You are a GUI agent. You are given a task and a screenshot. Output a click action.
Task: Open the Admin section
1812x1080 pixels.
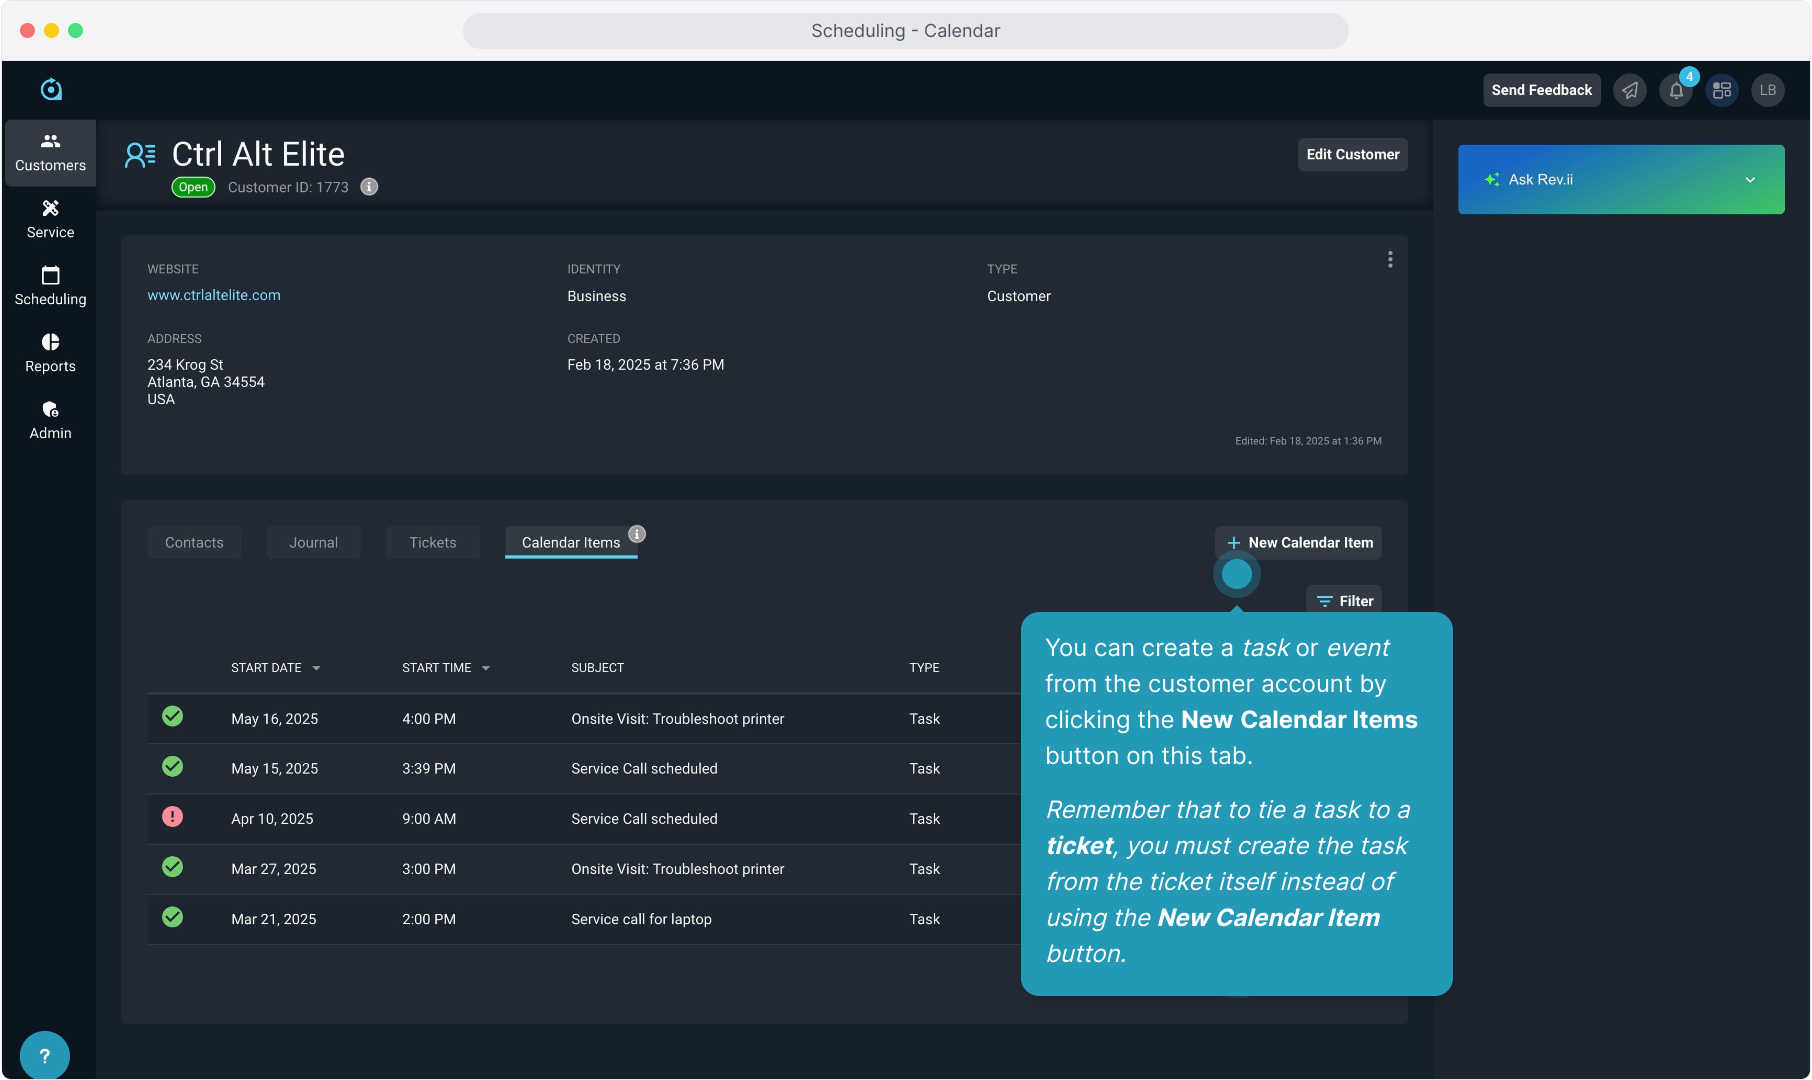click(x=50, y=420)
